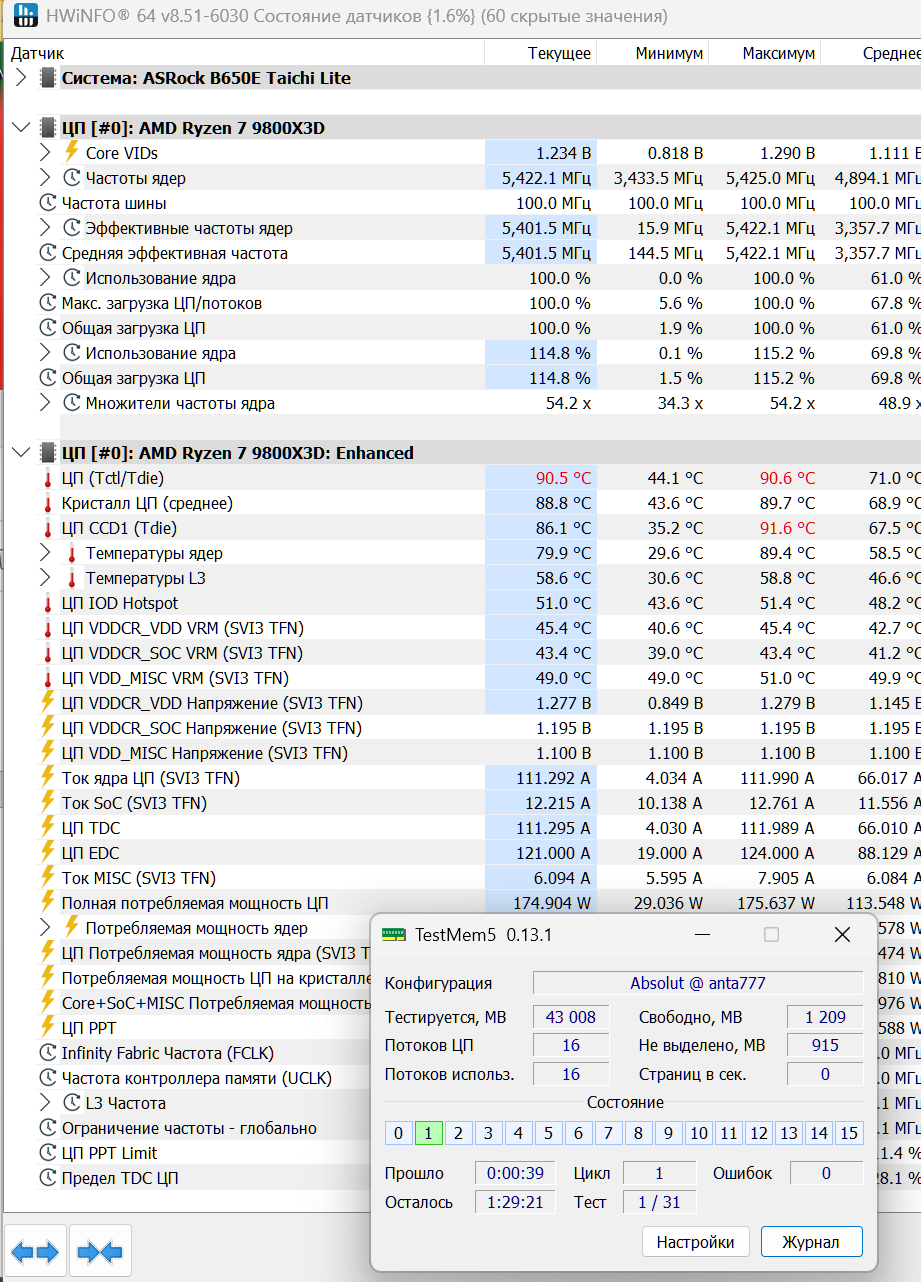Click the chip icon beside Система: ASRock B650E Taichi Lite
The image size is (921, 1282).
coord(48,78)
